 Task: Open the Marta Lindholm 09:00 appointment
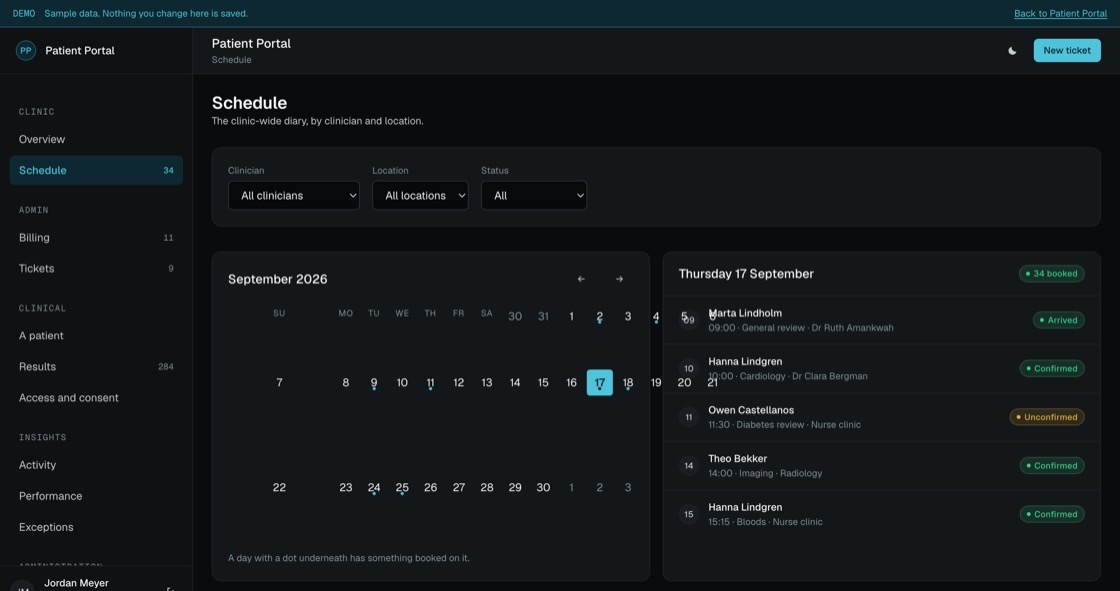pos(881,320)
